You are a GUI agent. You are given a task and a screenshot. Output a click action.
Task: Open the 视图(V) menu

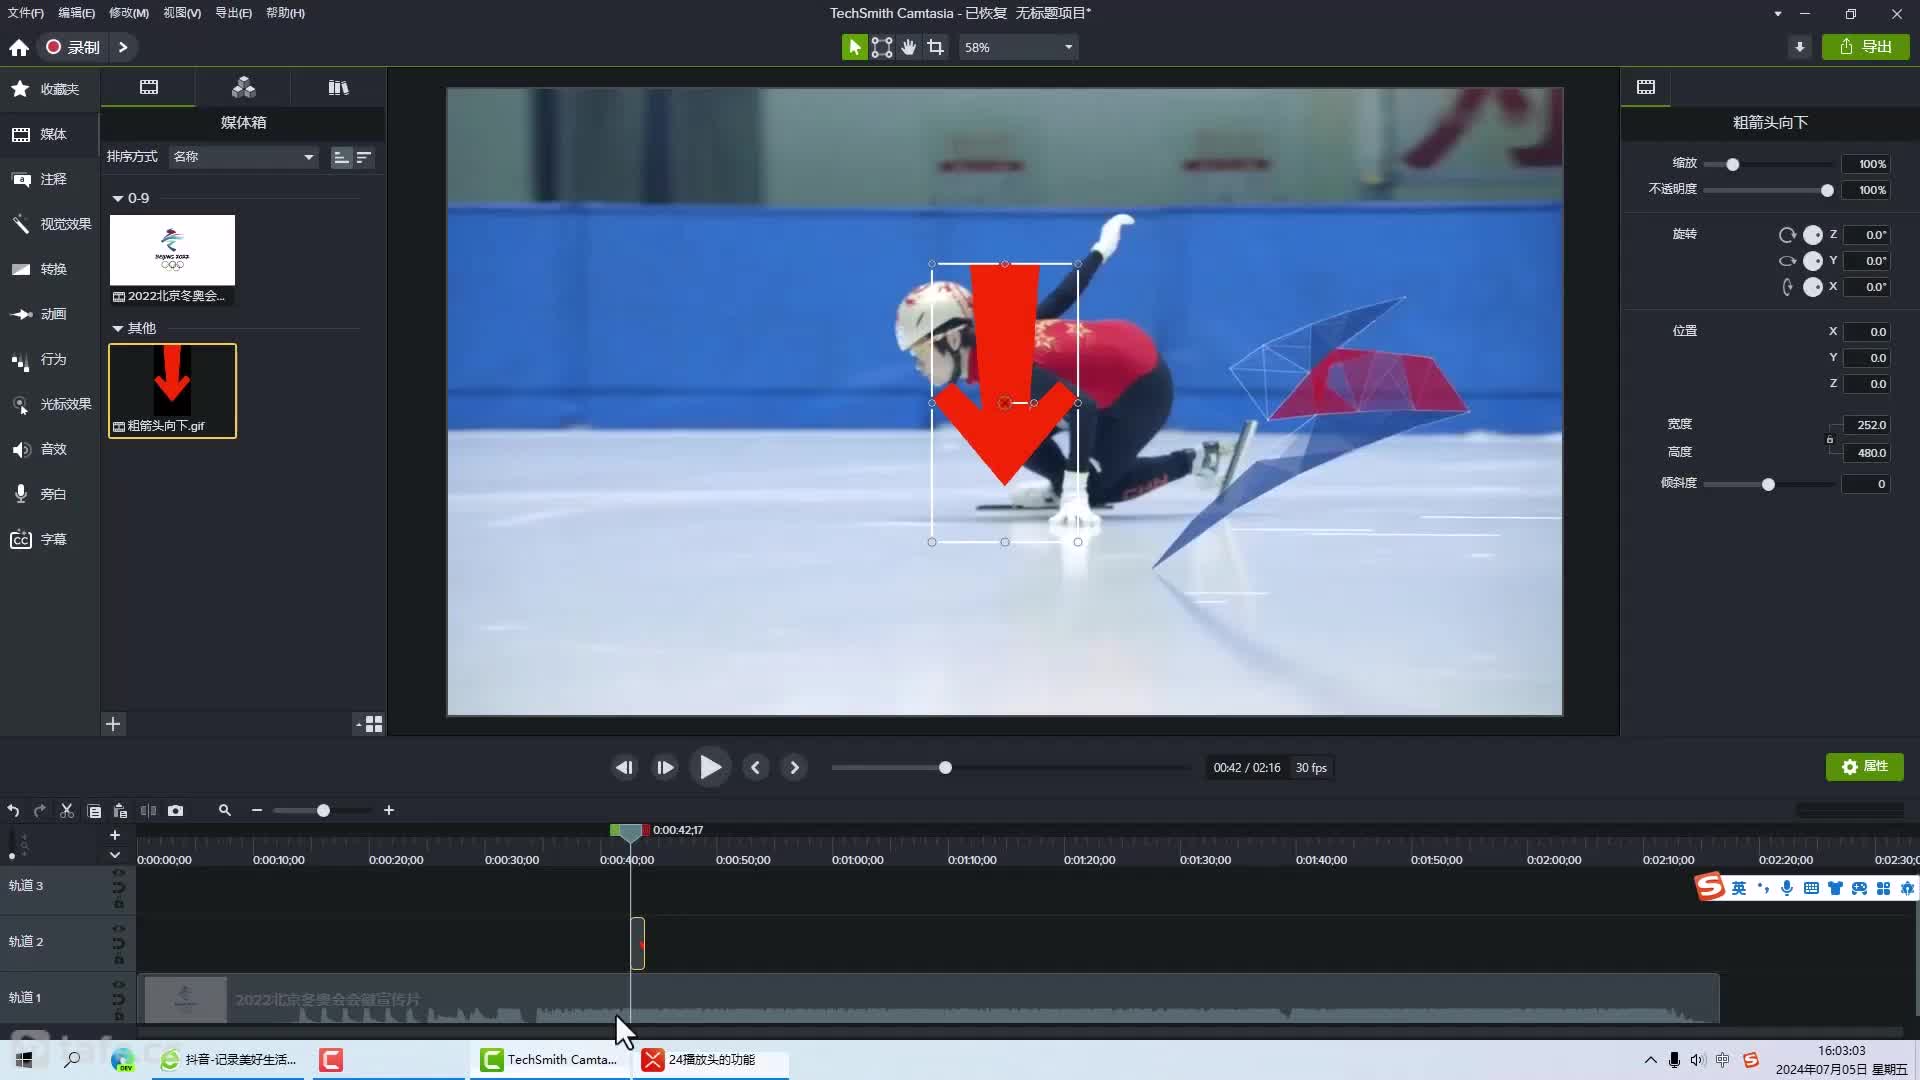182,13
